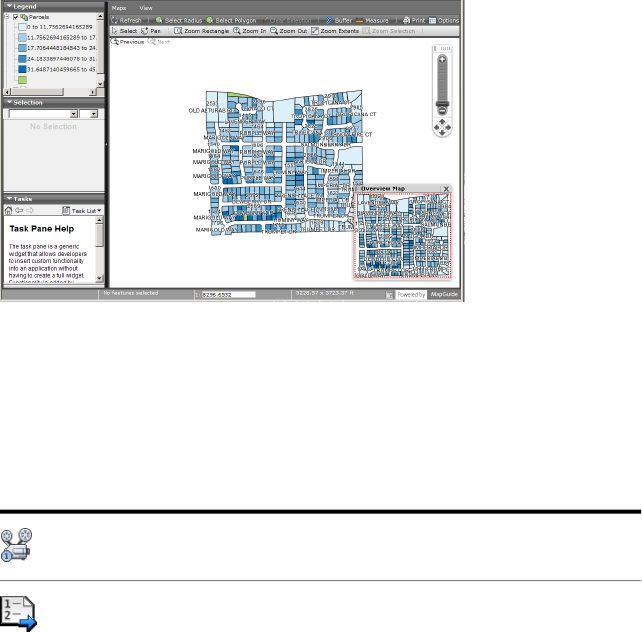Click the zoom slider handle
The image size is (642, 632).
click(442, 104)
